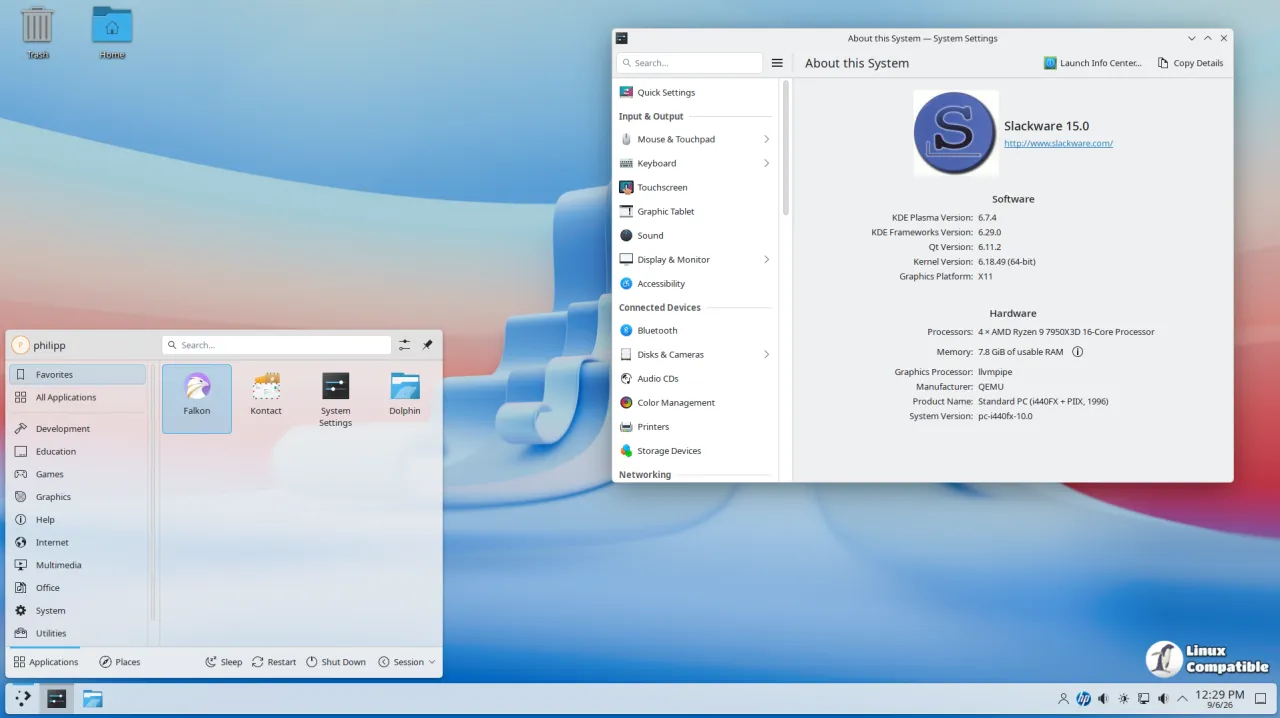Click Copy Details button
The height and width of the screenshot is (718, 1280).
(x=1190, y=63)
